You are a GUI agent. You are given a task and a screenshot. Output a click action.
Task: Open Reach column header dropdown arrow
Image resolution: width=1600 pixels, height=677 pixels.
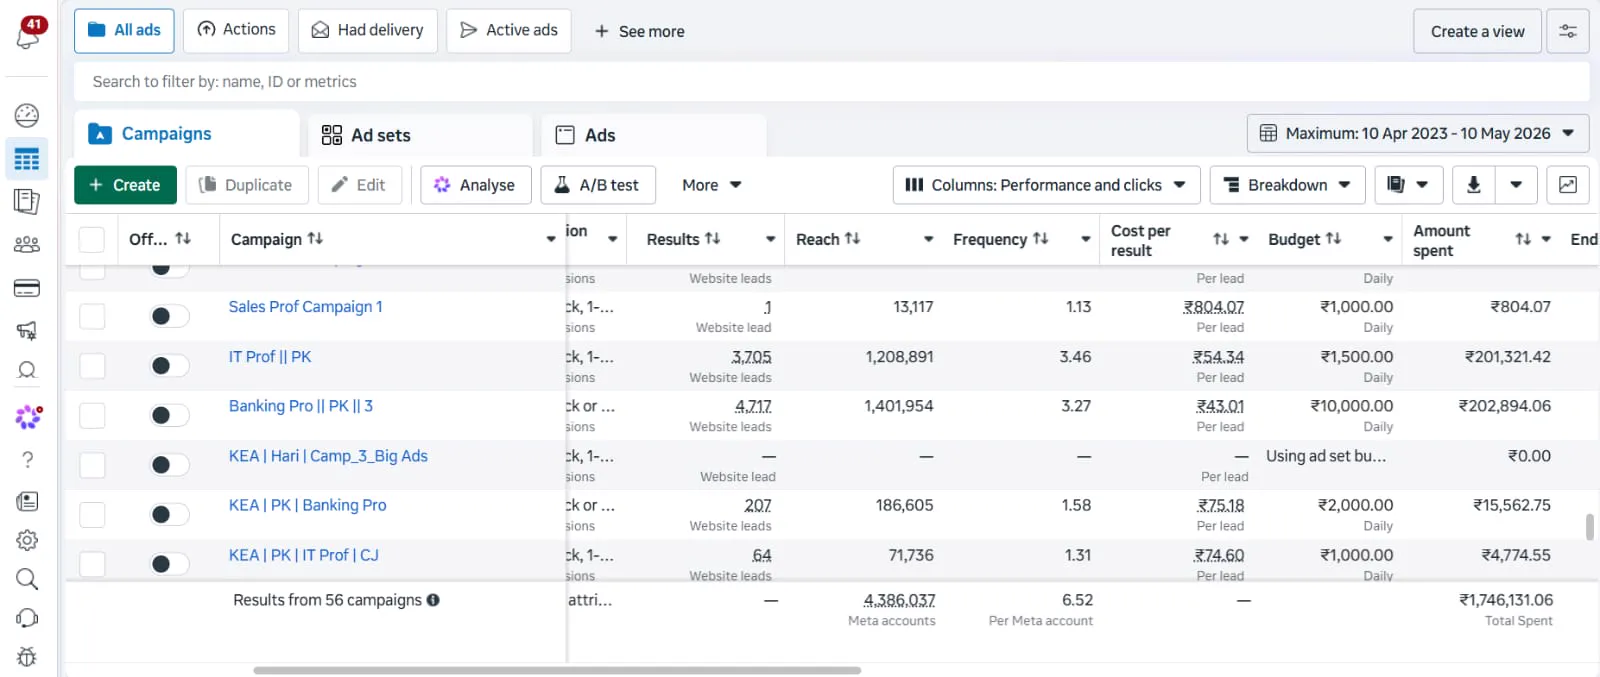coord(928,239)
